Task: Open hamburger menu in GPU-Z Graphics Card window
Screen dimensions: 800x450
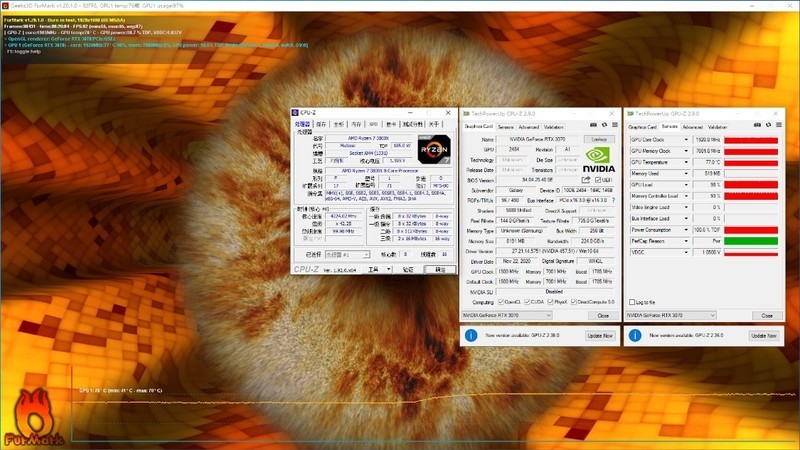Action: (615, 125)
